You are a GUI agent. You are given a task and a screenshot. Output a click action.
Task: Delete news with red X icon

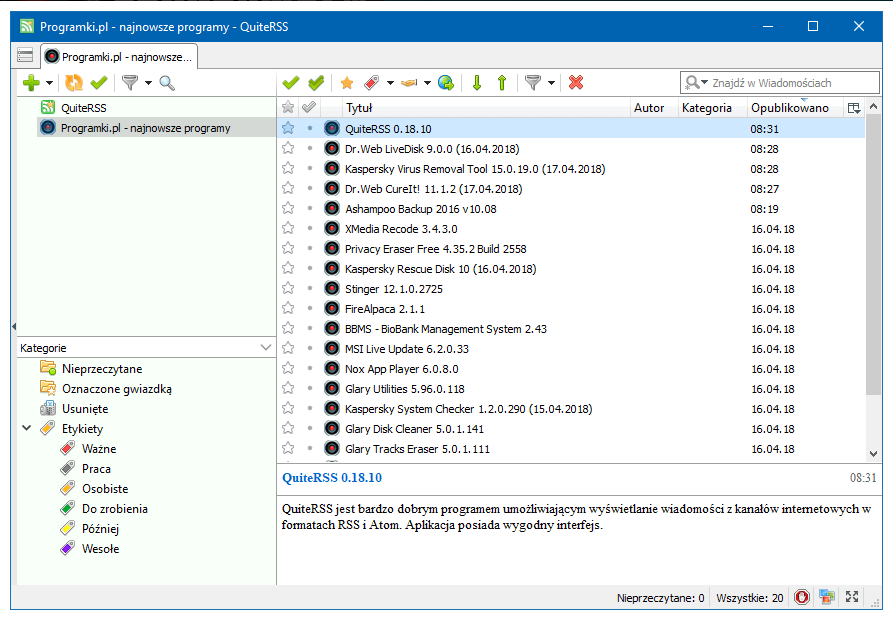pos(576,83)
